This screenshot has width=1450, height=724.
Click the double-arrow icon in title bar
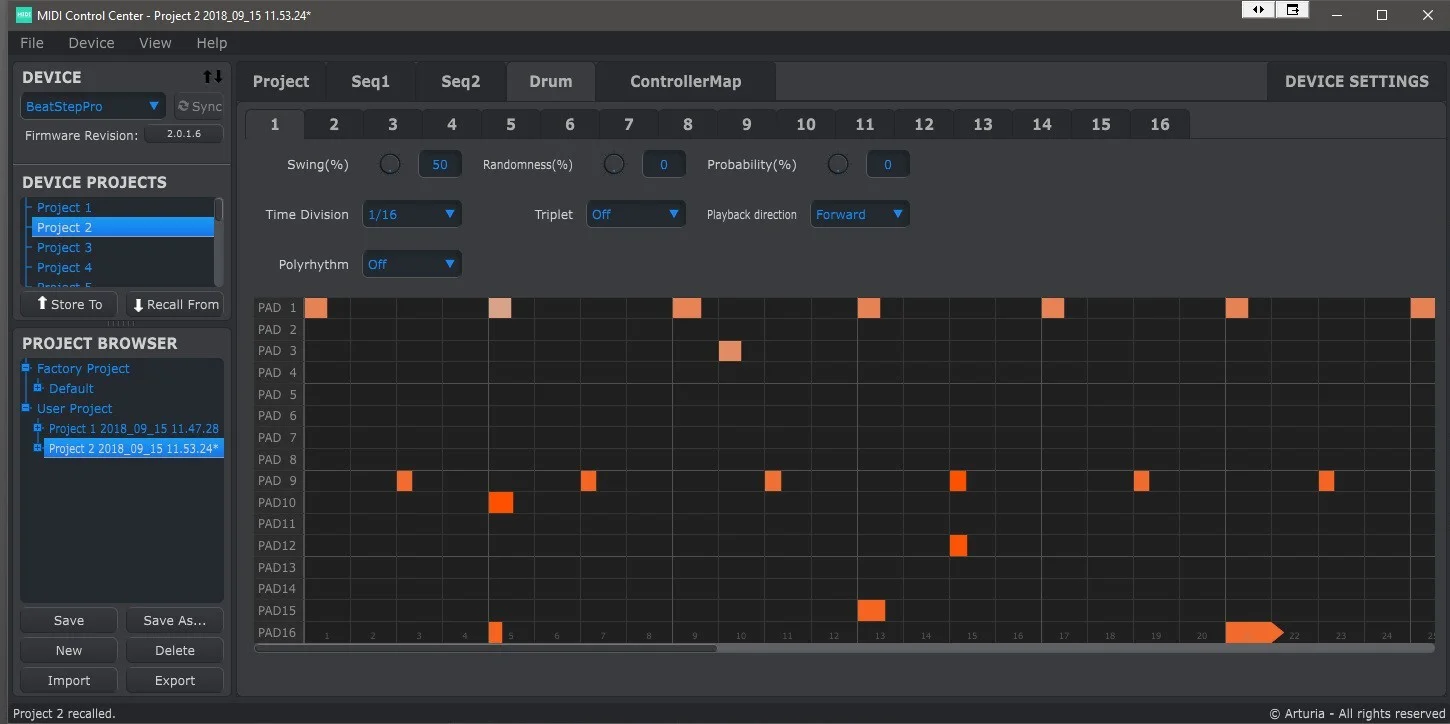point(1258,10)
